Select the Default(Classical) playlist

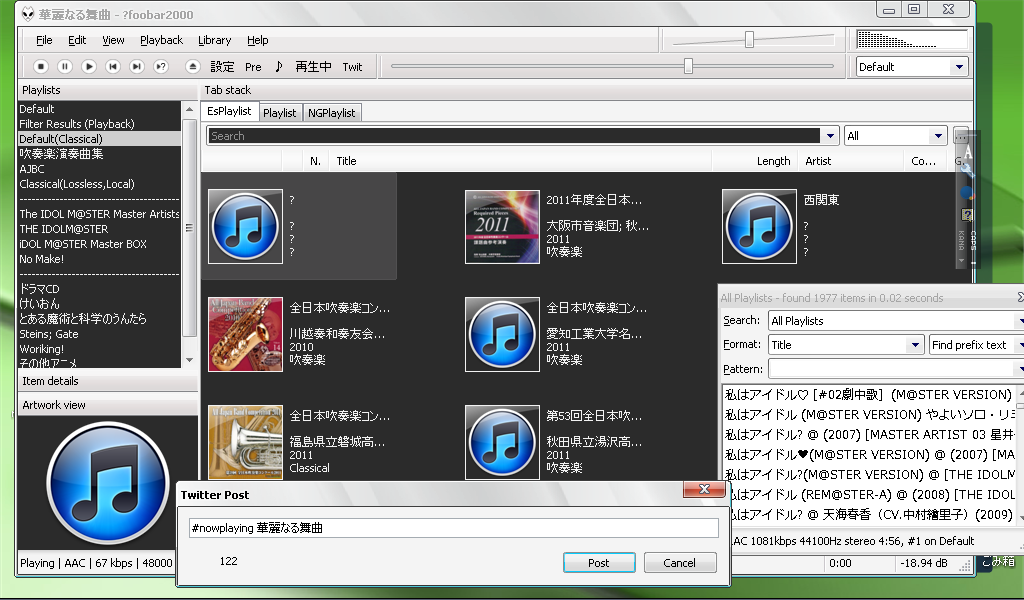click(99, 139)
